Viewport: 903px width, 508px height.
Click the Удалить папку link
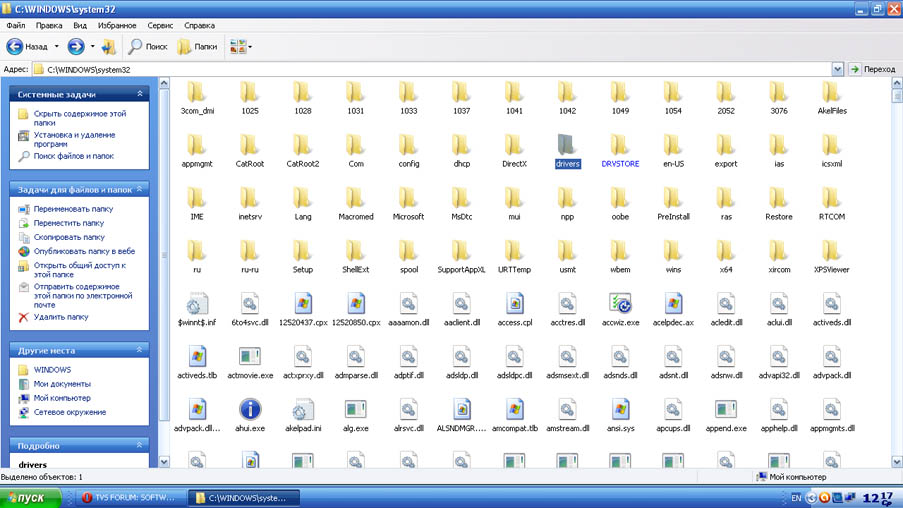tap(61, 317)
